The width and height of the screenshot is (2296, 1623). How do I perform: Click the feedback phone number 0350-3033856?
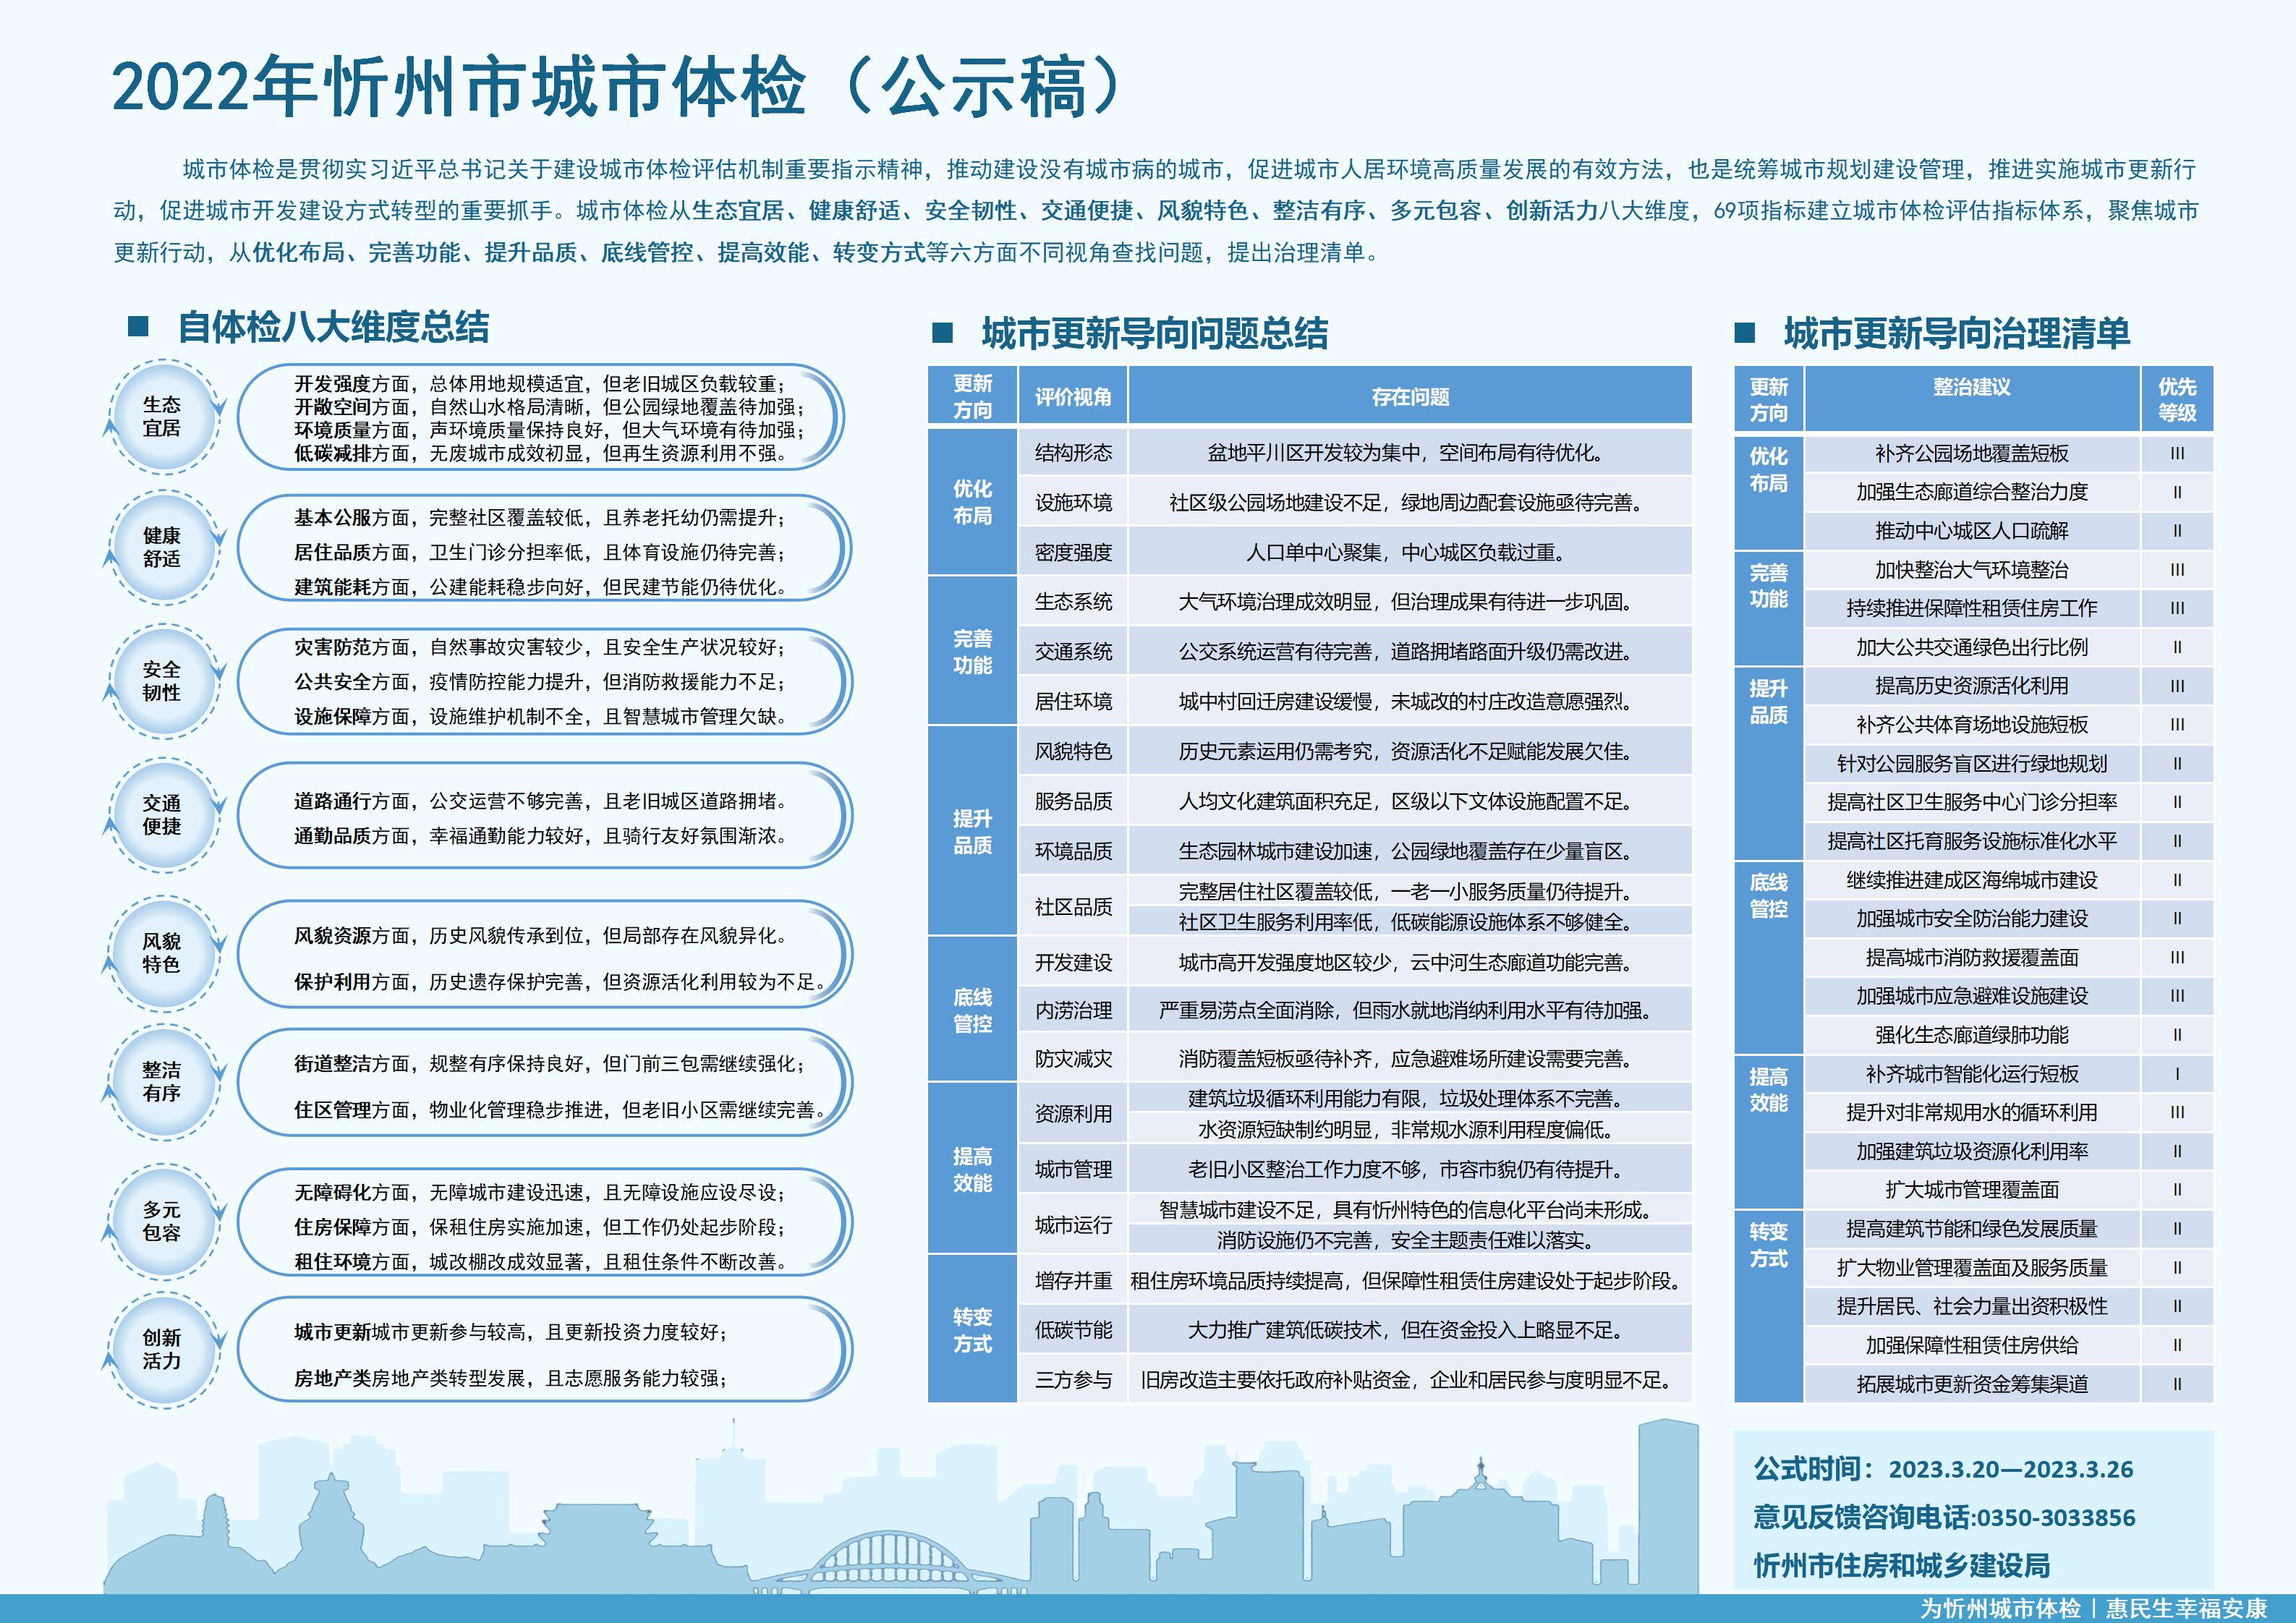pyautogui.click(x=2055, y=1518)
